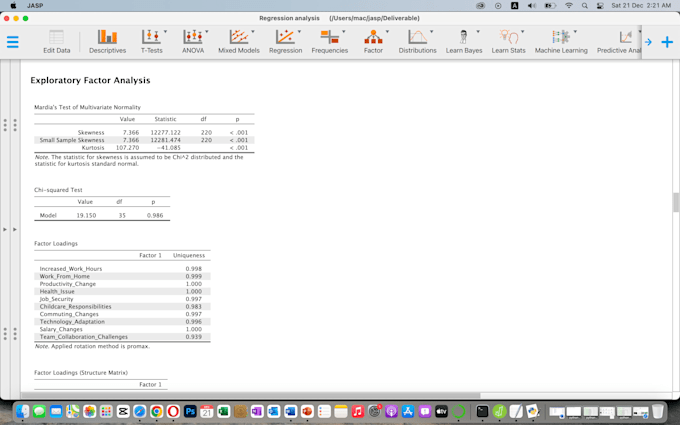Select the Chi-squared Test table title
680x425 pixels.
point(58,190)
